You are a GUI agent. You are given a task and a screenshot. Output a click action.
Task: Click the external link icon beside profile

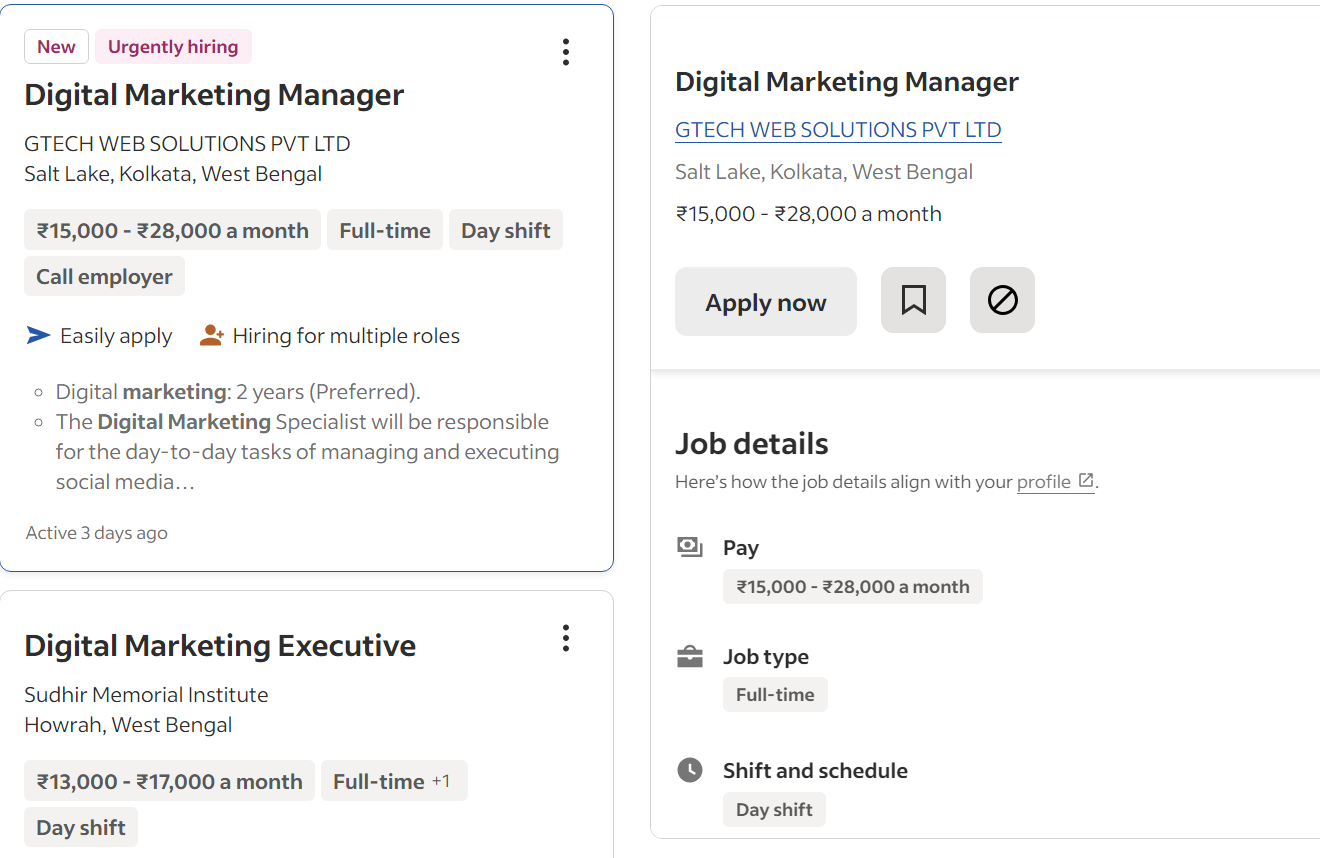(1086, 481)
